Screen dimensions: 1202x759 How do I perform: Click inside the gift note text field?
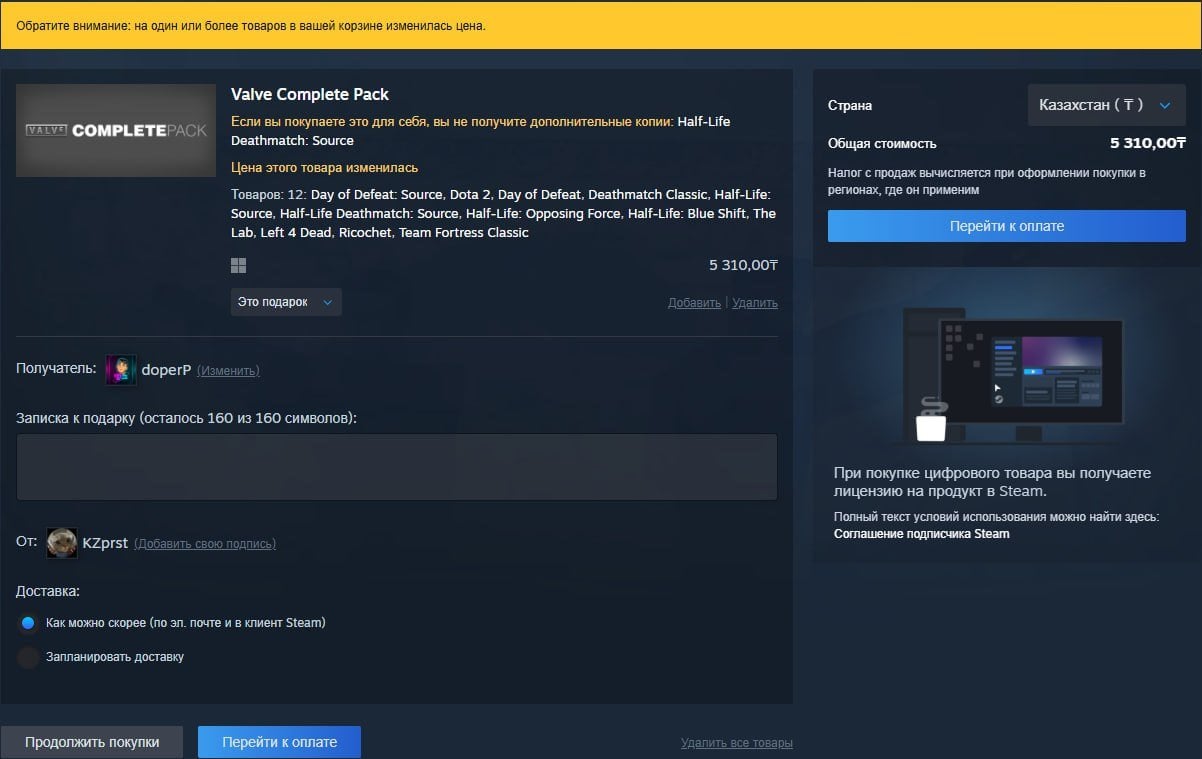coord(397,465)
